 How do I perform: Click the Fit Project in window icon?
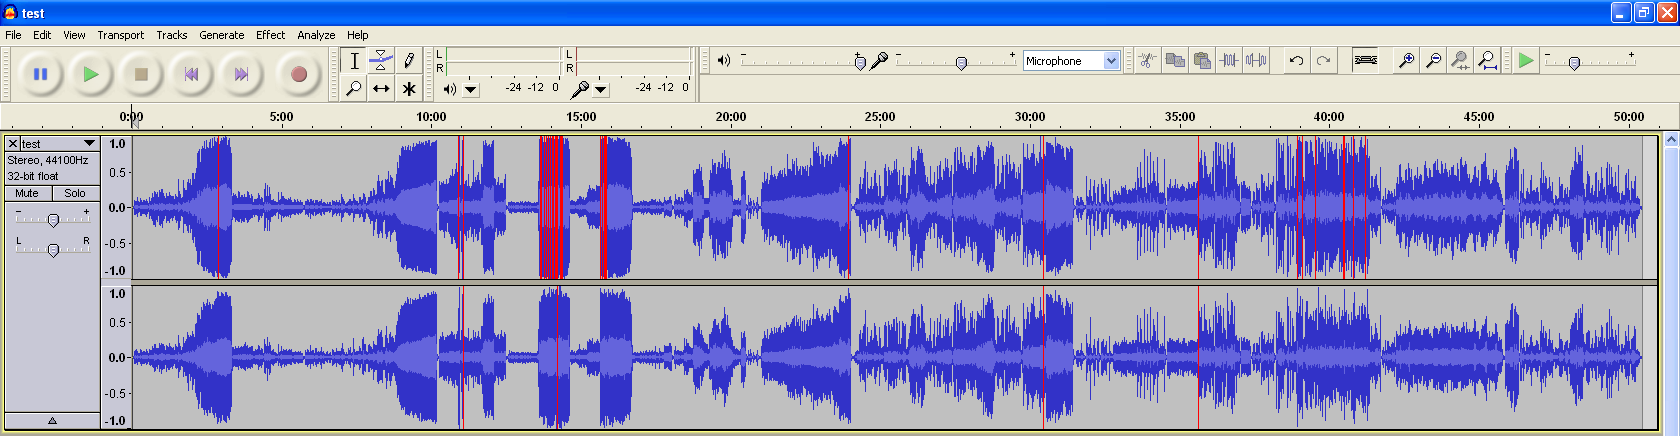coord(1487,60)
